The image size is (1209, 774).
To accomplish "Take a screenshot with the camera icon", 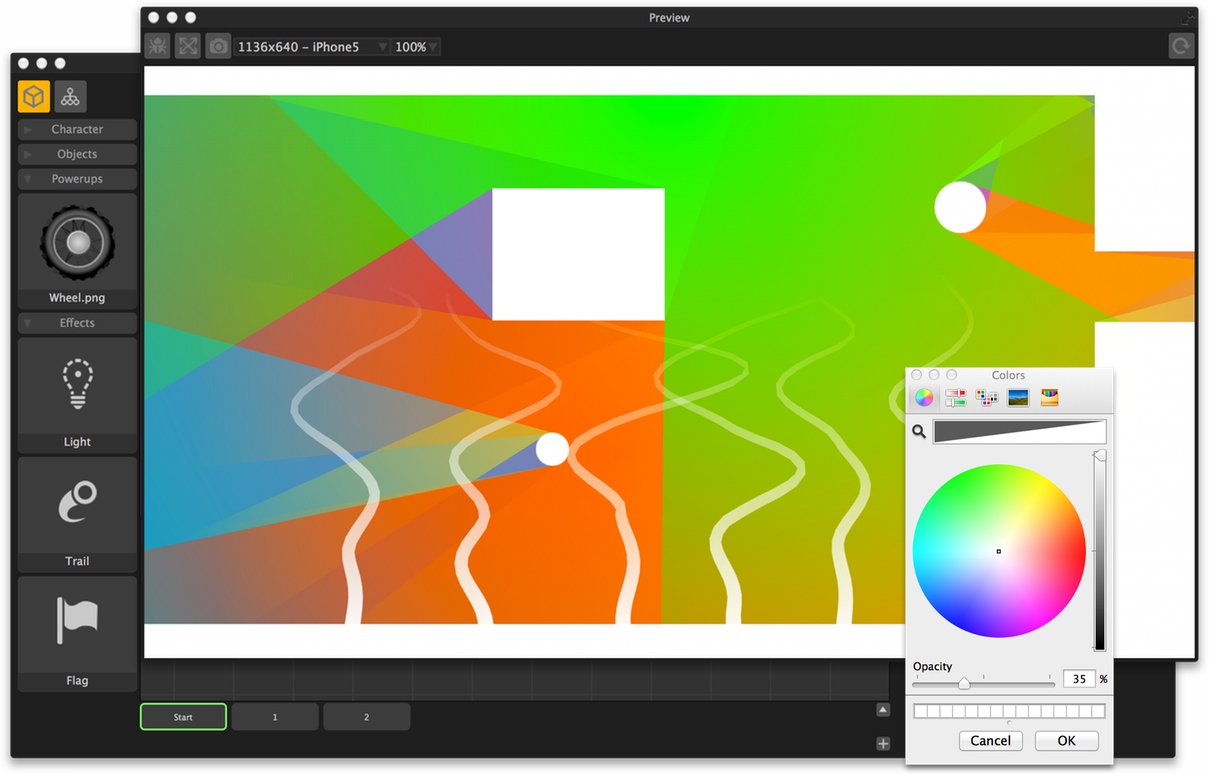I will click(x=218, y=46).
